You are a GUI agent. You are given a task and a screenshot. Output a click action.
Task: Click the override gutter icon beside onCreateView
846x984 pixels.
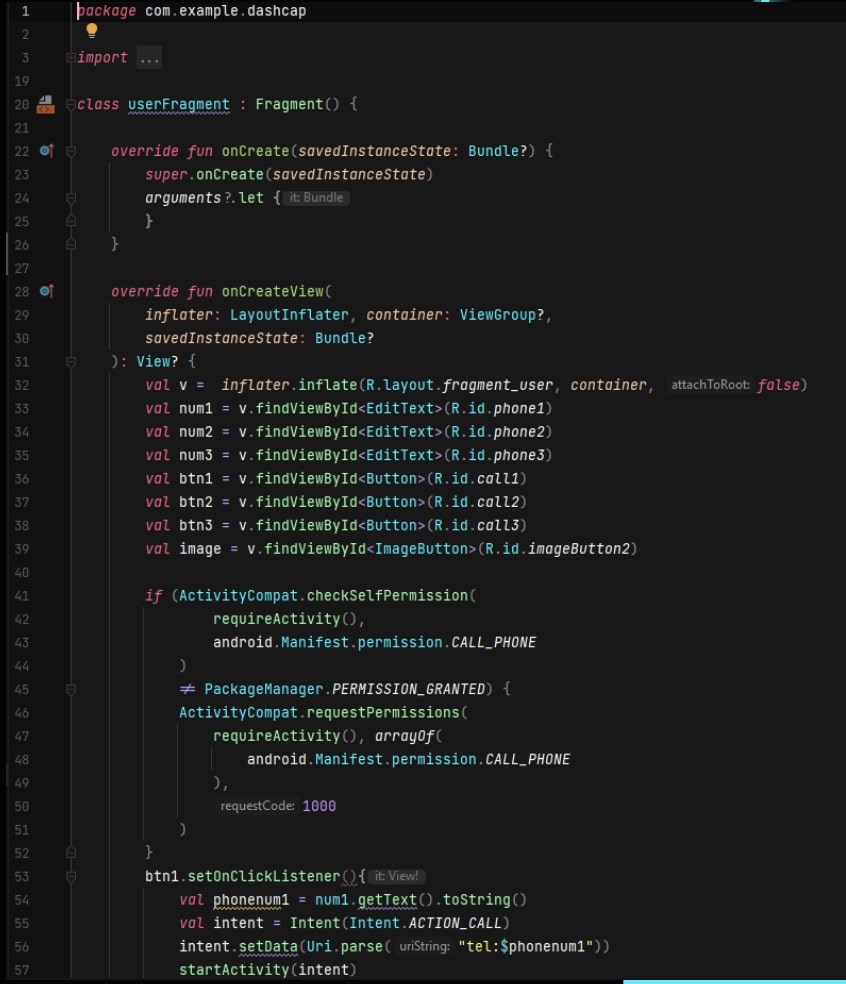46,291
